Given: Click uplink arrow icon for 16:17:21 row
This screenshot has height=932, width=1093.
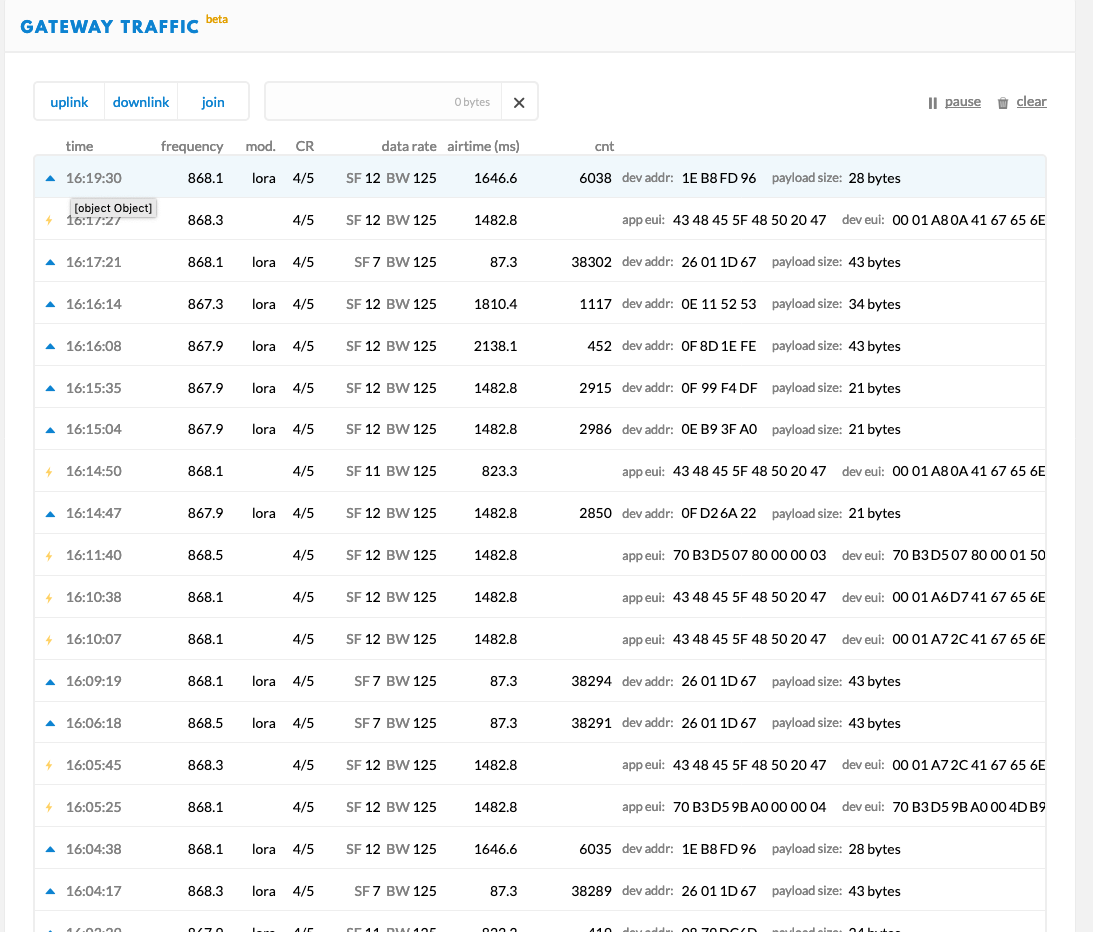Looking at the screenshot, I should coord(50,262).
